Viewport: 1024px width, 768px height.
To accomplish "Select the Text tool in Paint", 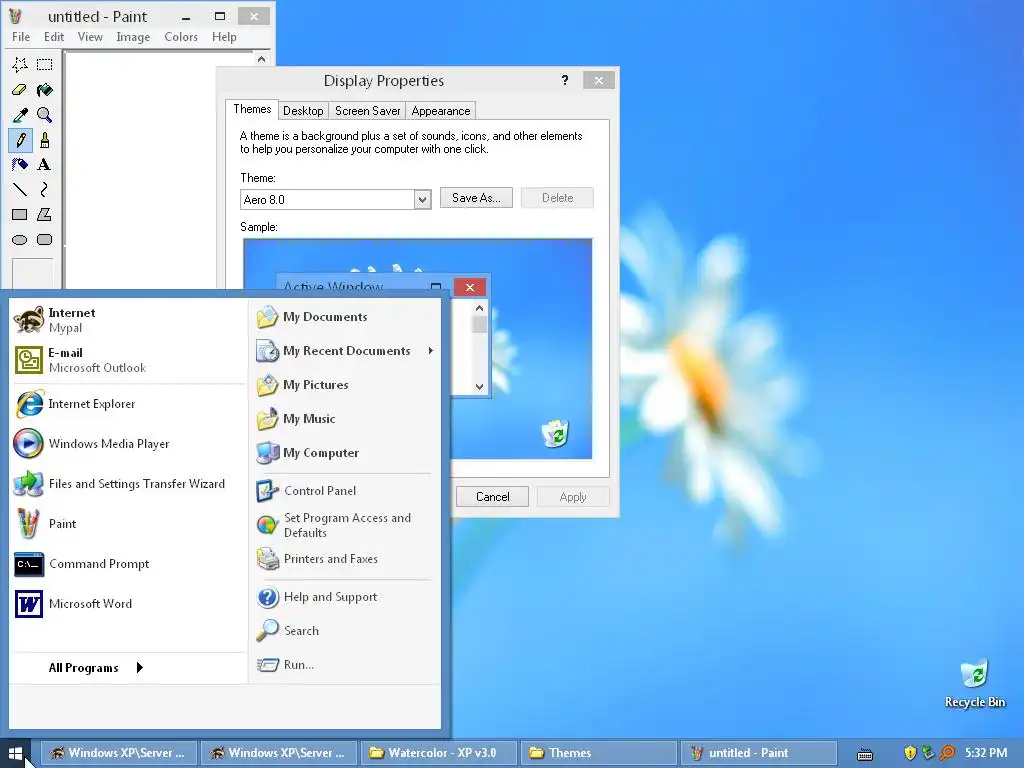I will [x=44, y=165].
